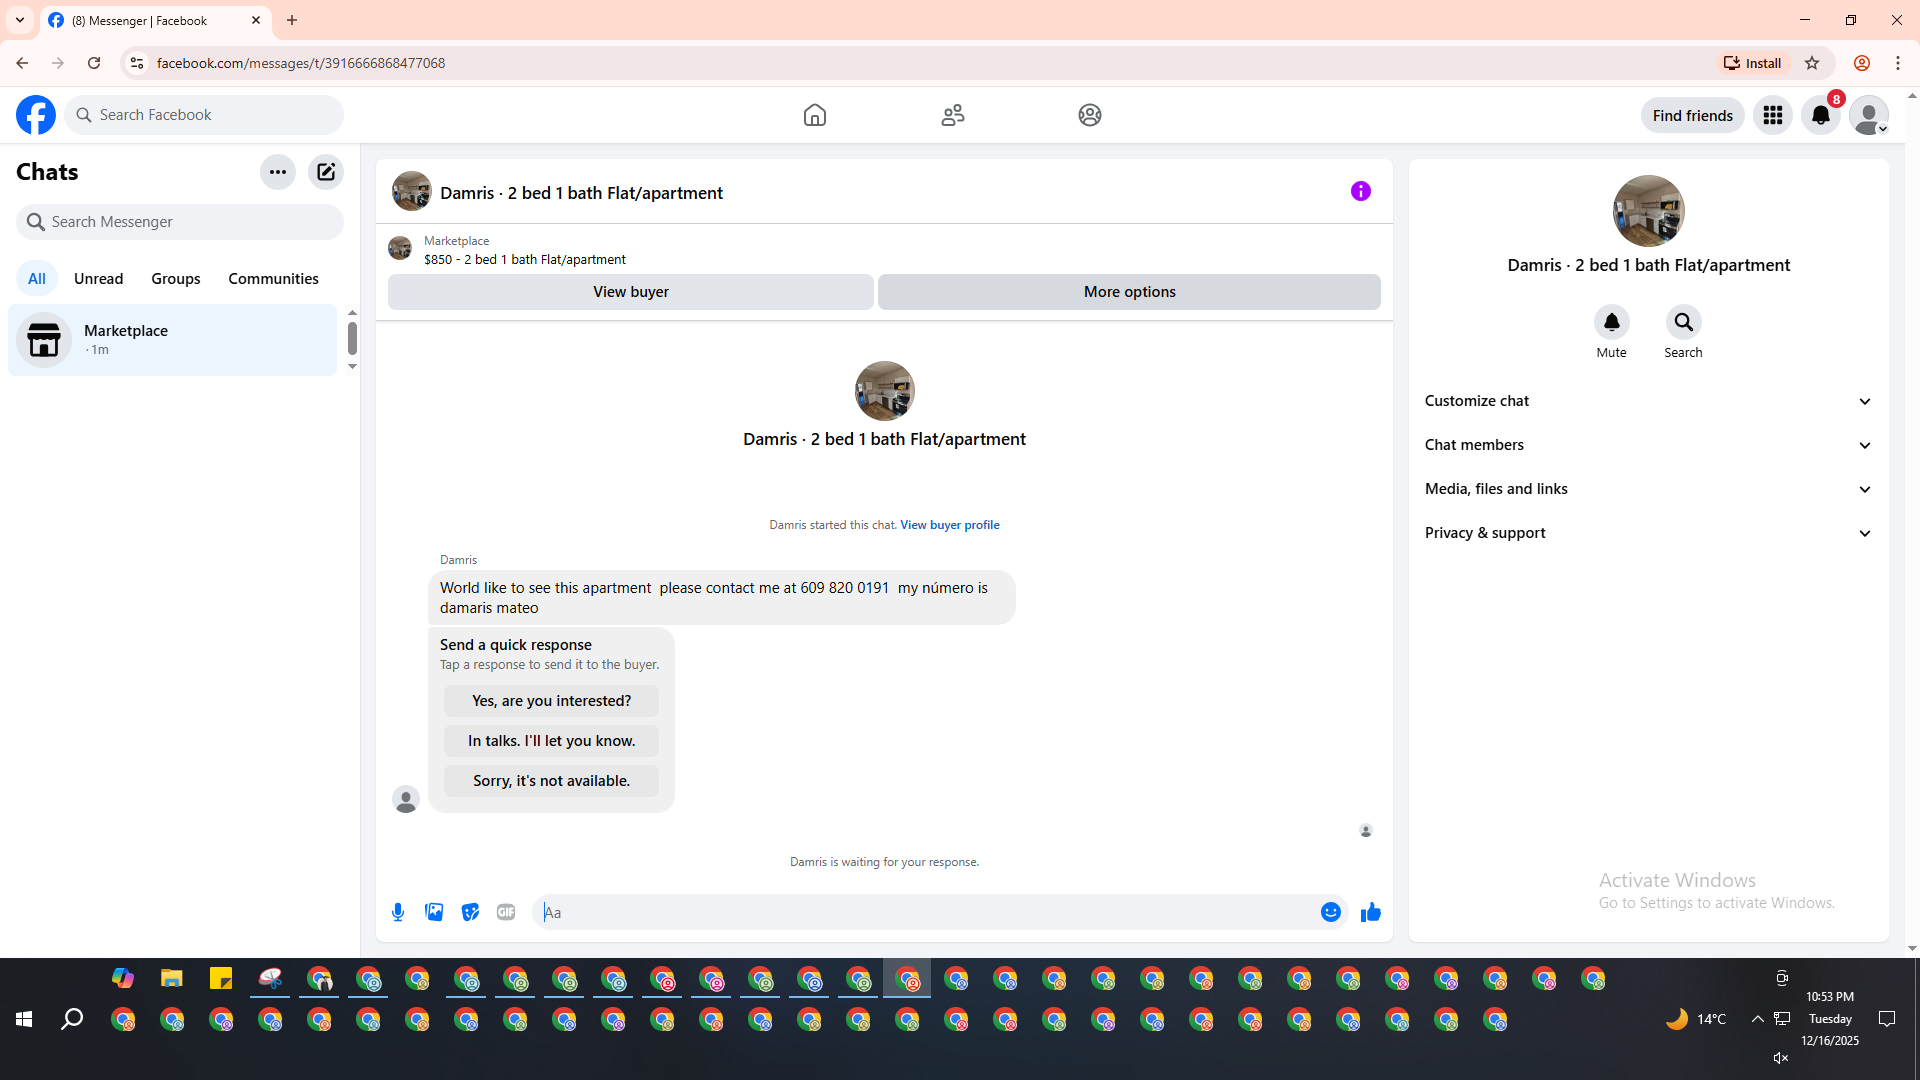This screenshot has width=1920, height=1080.
Task: Open the Groups icon in top navigation
Action: (x=1090, y=115)
